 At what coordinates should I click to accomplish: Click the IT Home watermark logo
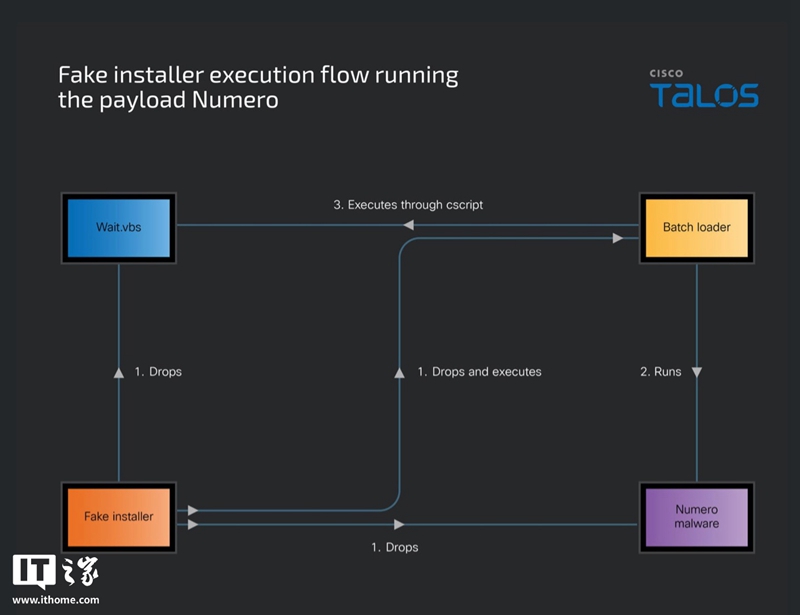click(56, 572)
